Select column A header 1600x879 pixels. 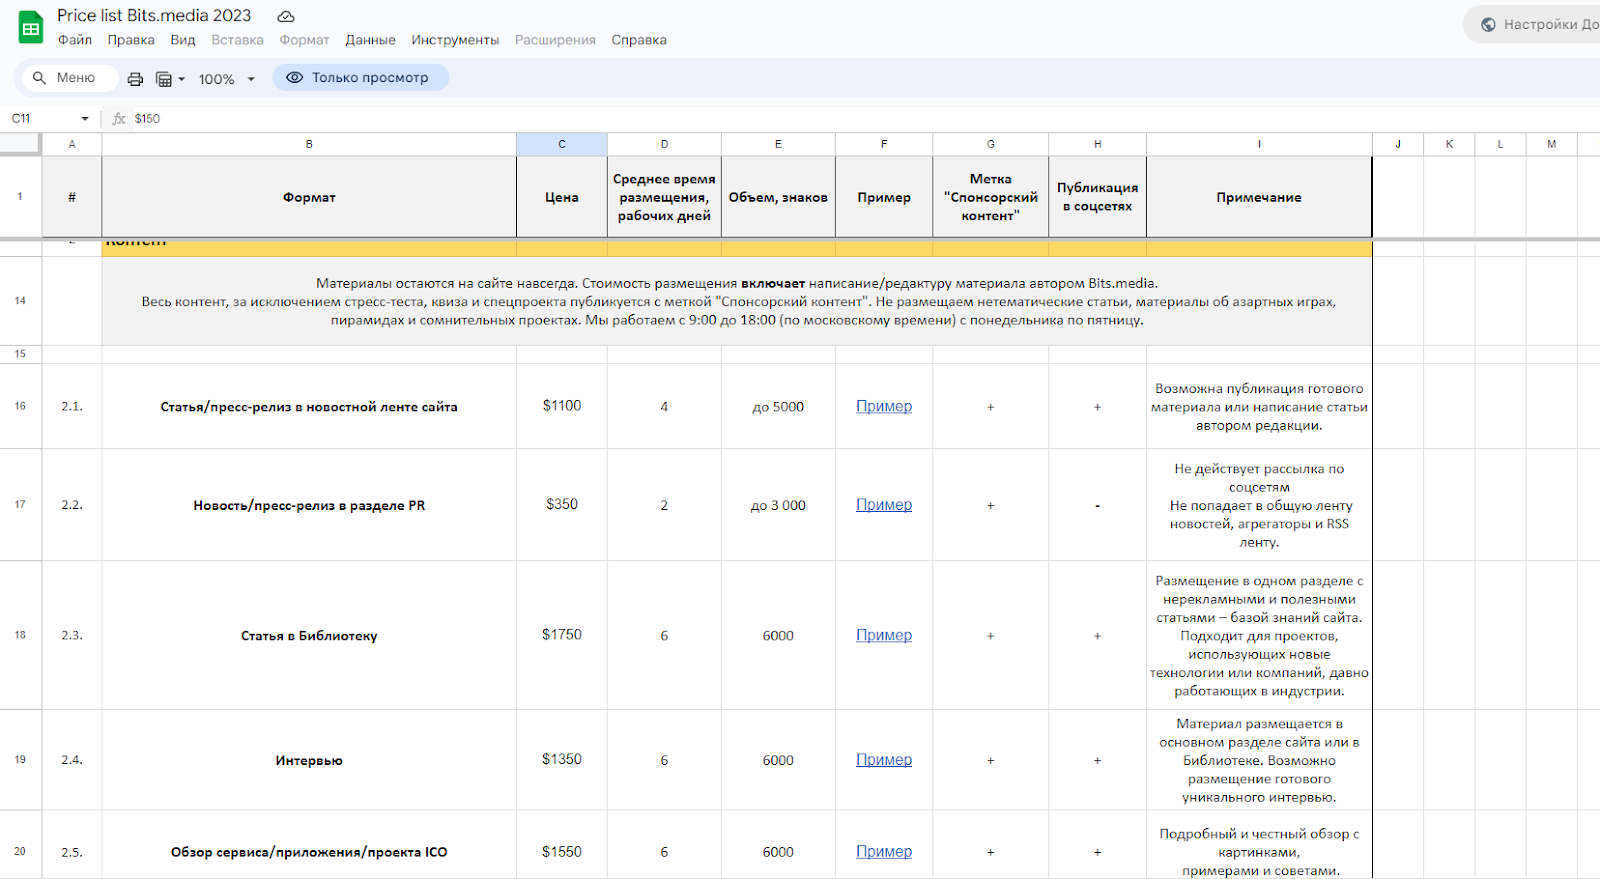click(x=72, y=144)
